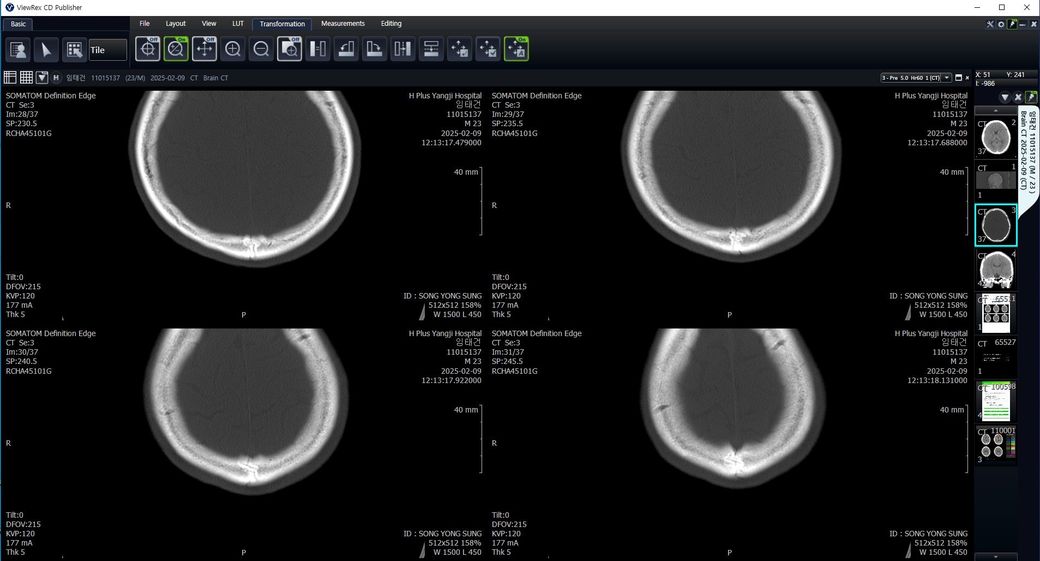Toggle the crosshair target tool Off/On

pyautogui.click(x=148, y=49)
